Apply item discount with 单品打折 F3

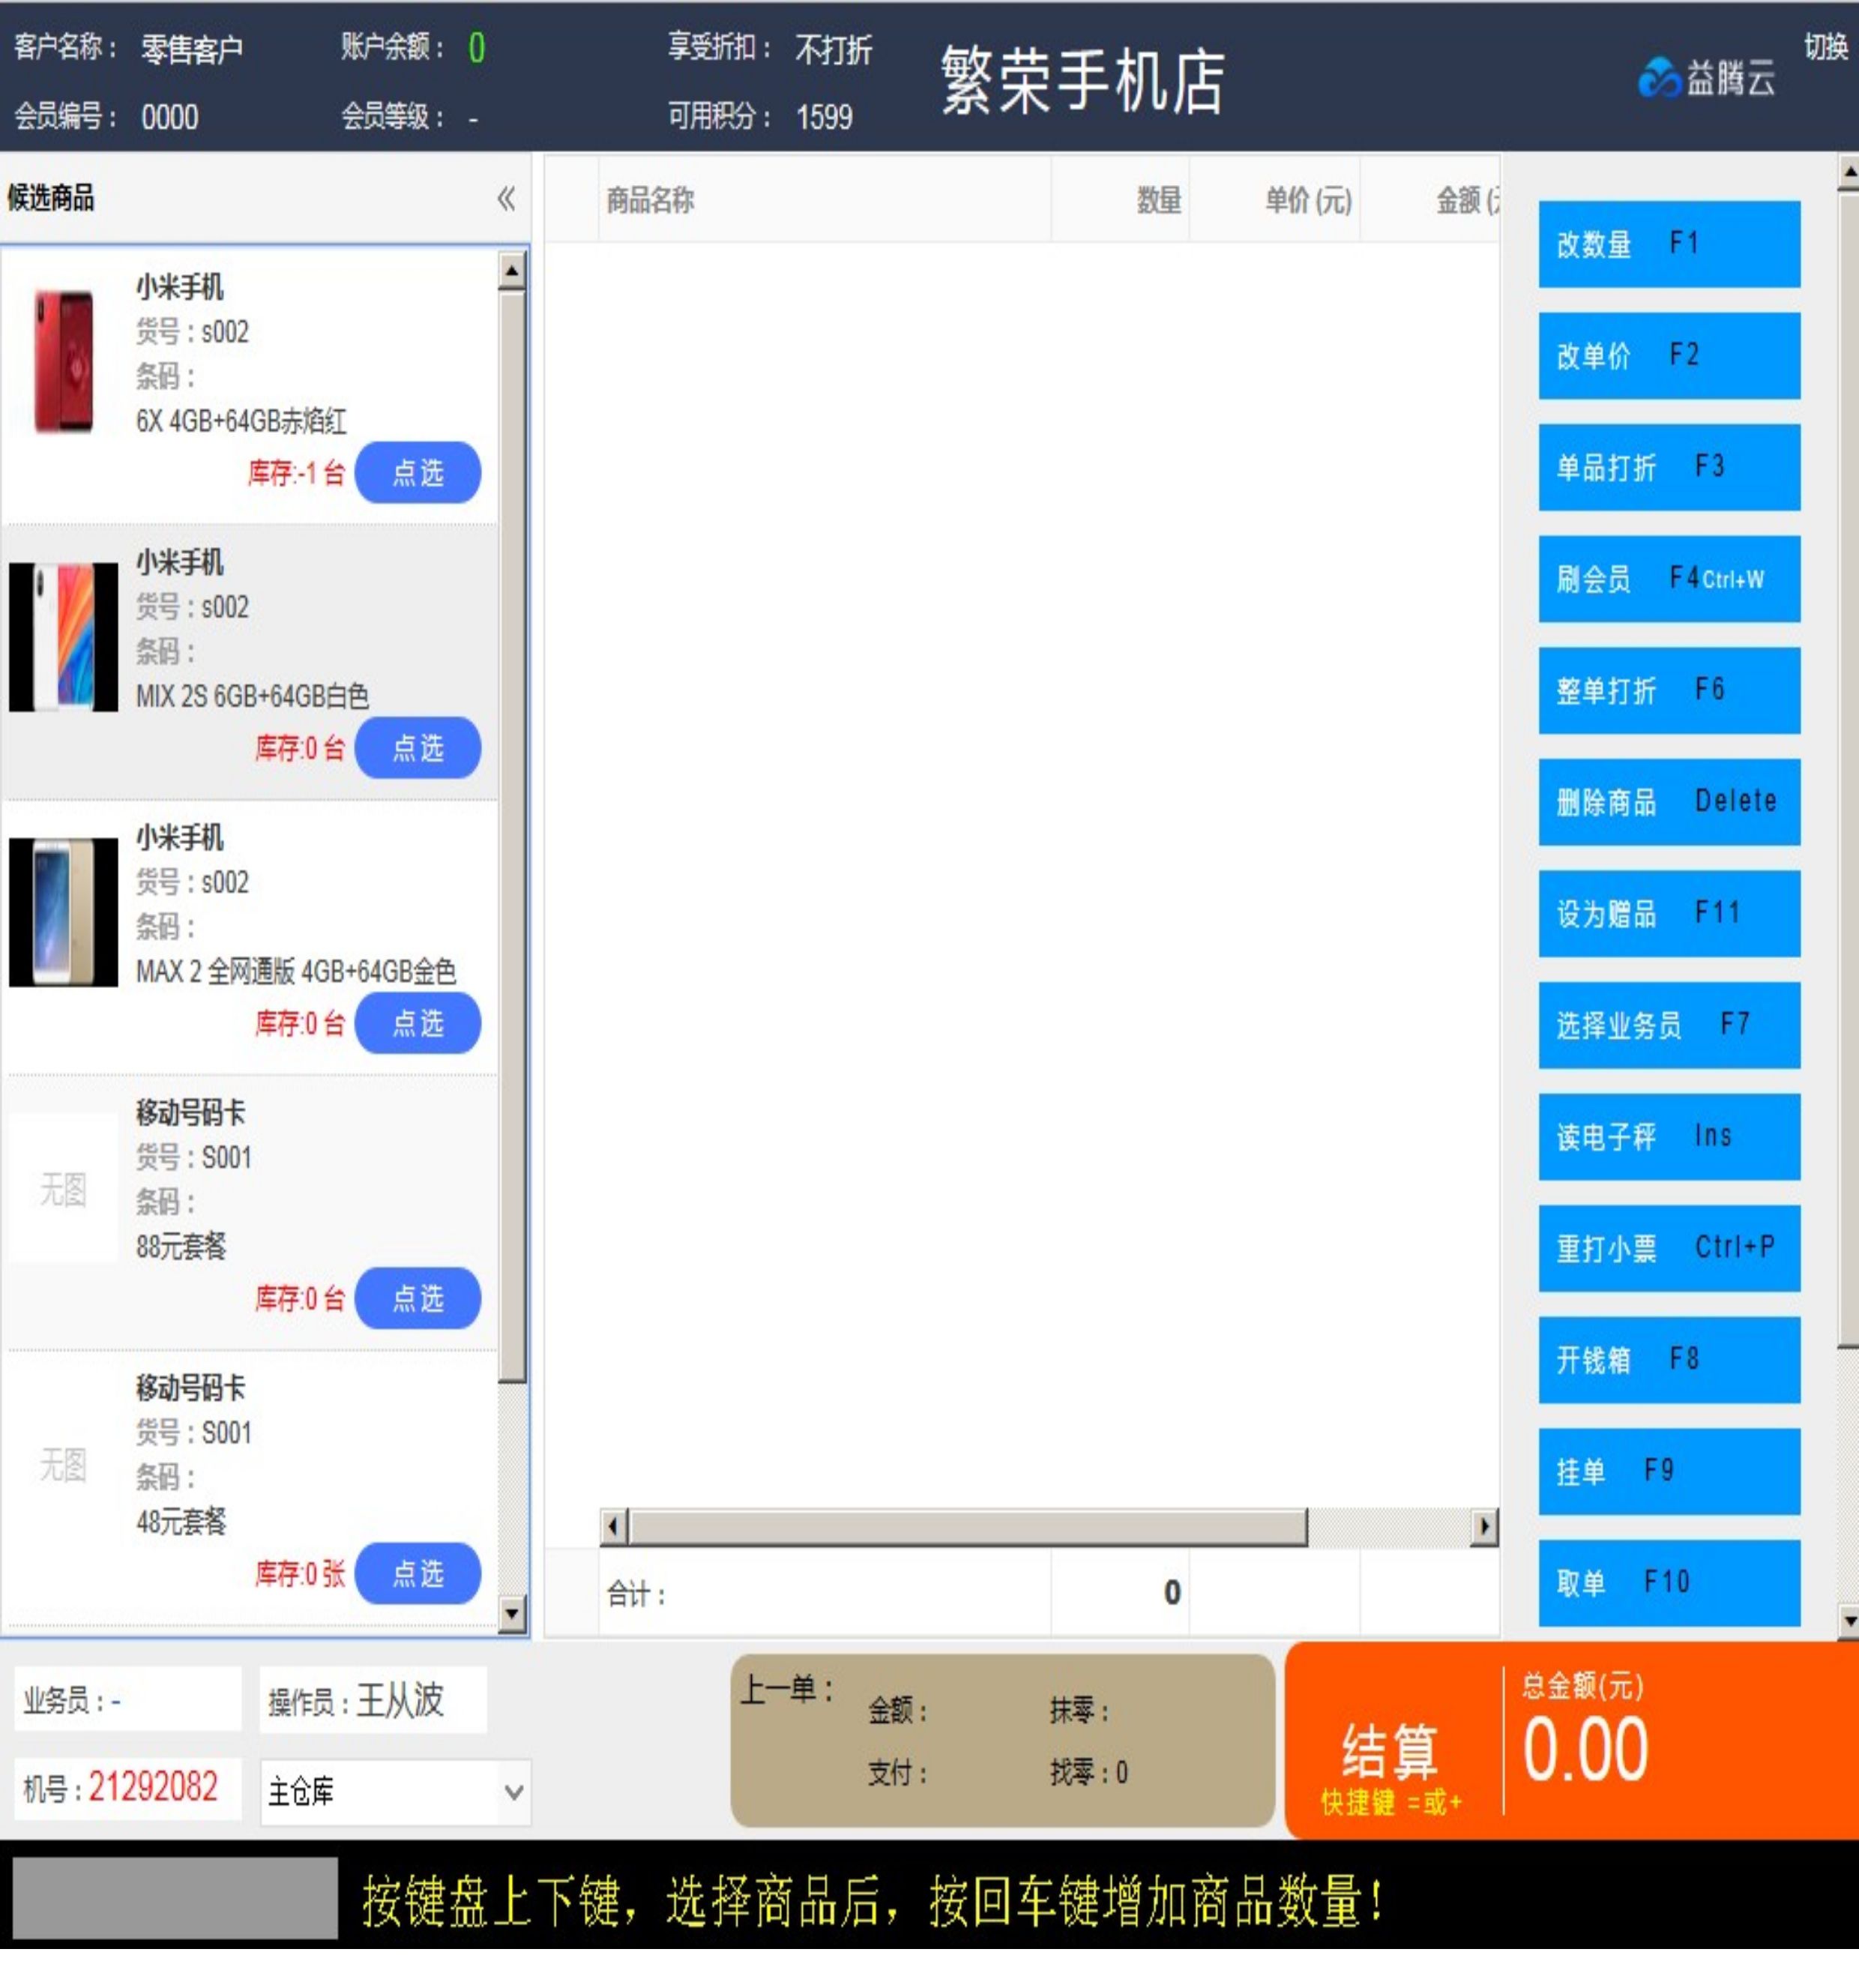[1669, 467]
